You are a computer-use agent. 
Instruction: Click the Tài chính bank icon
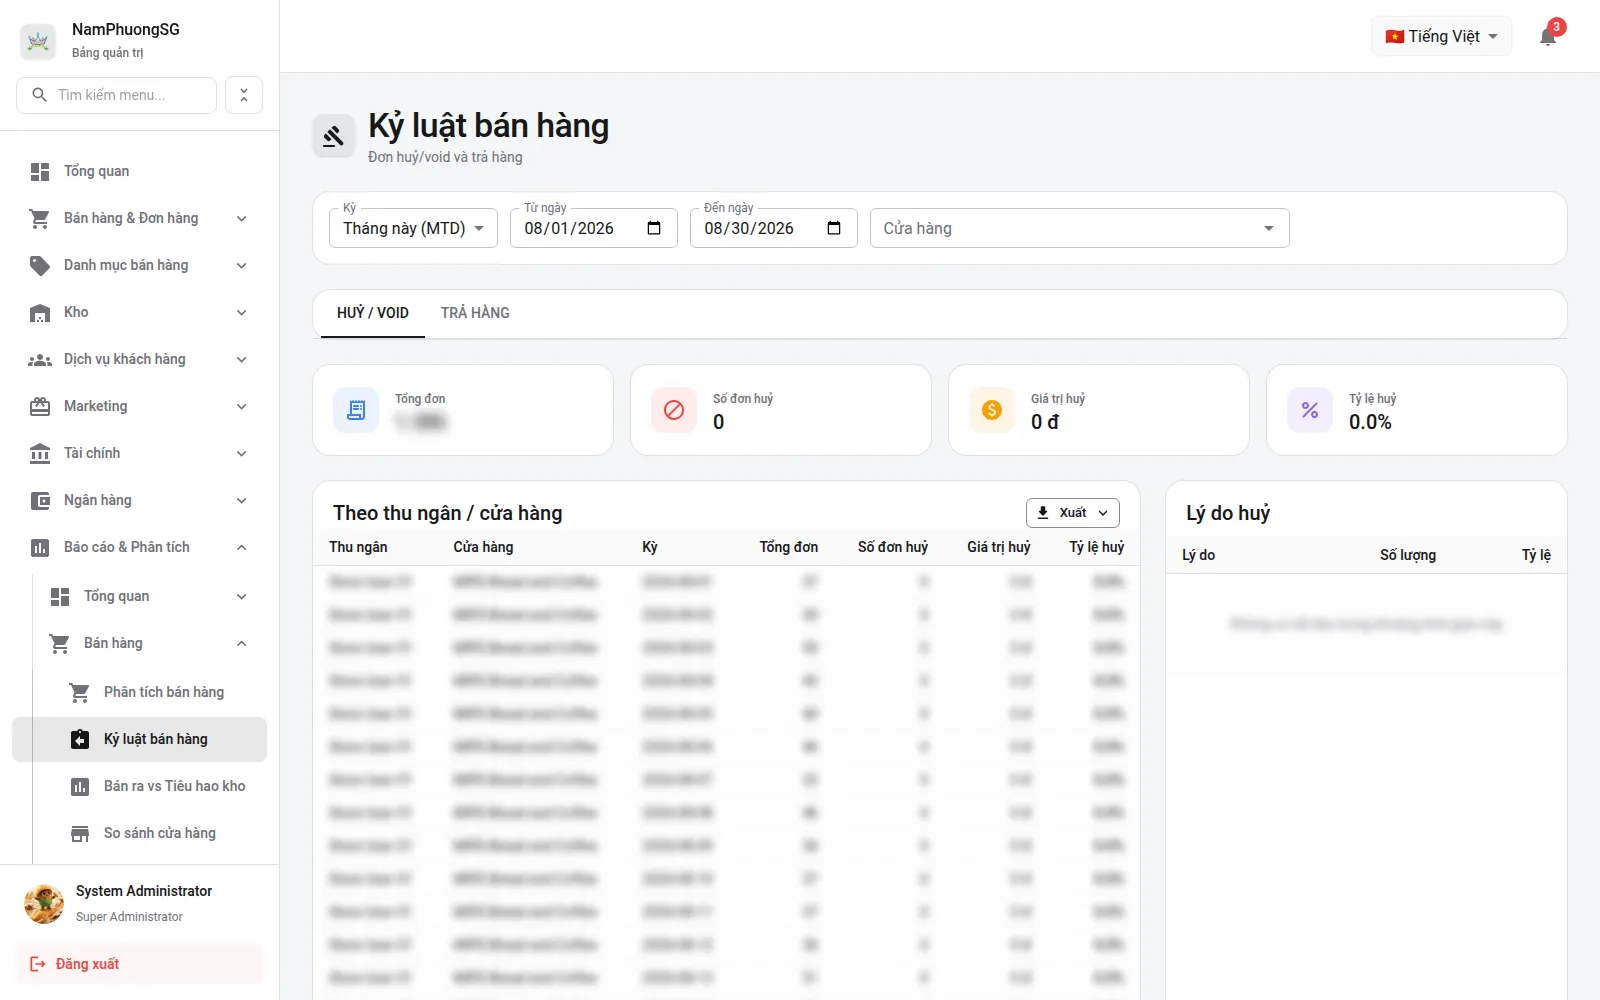click(x=40, y=454)
